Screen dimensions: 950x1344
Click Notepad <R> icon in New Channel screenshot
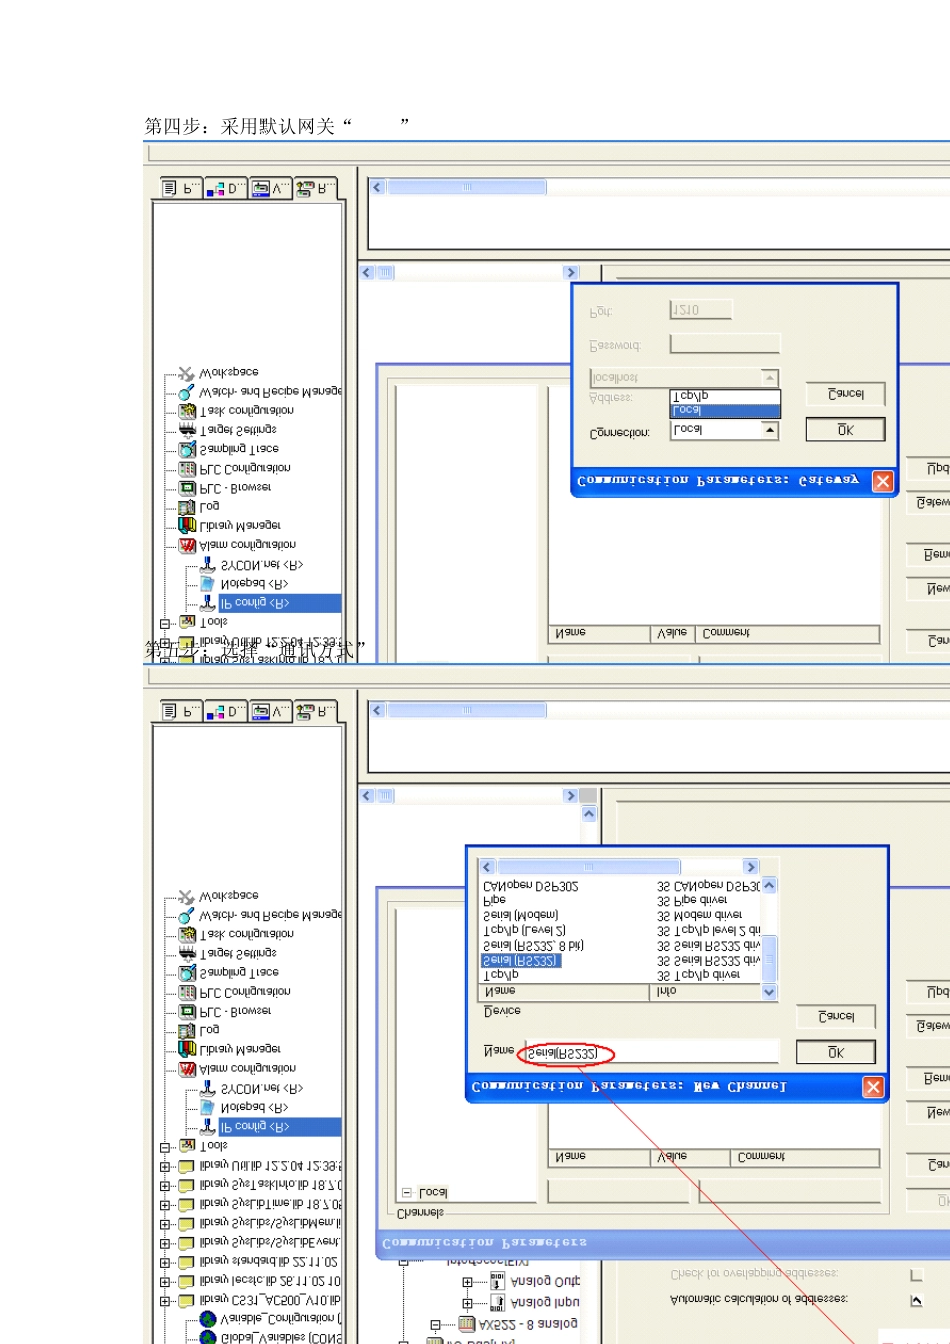tap(208, 1108)
